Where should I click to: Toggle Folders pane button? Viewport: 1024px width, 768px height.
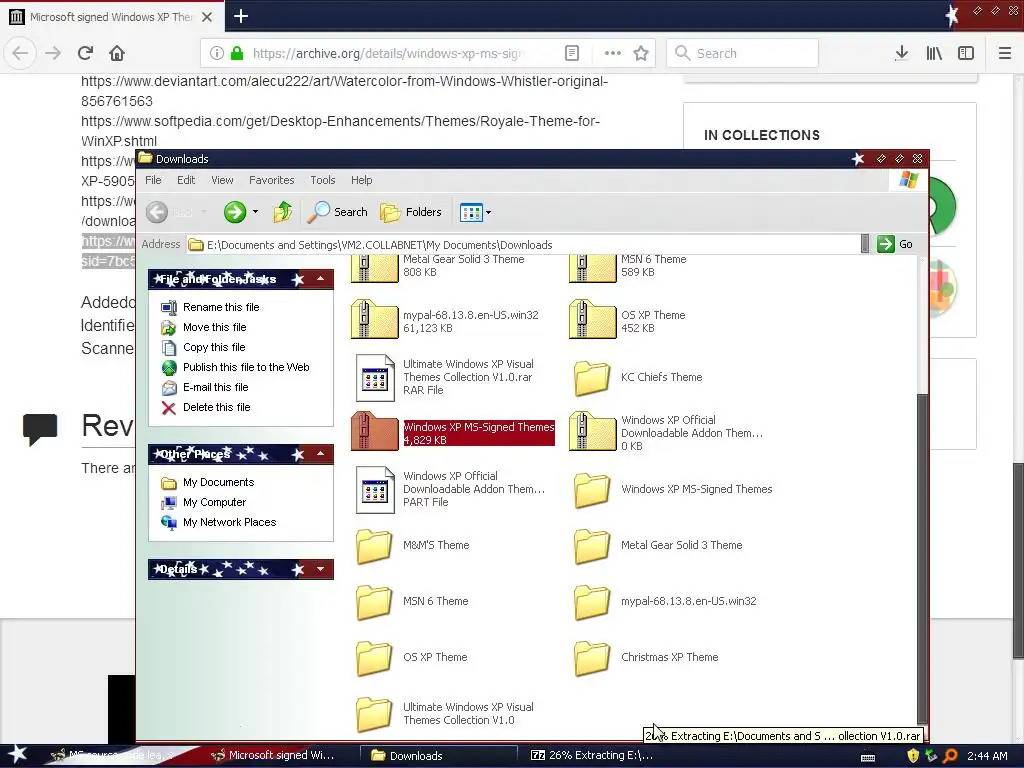(x=411, y=212)
